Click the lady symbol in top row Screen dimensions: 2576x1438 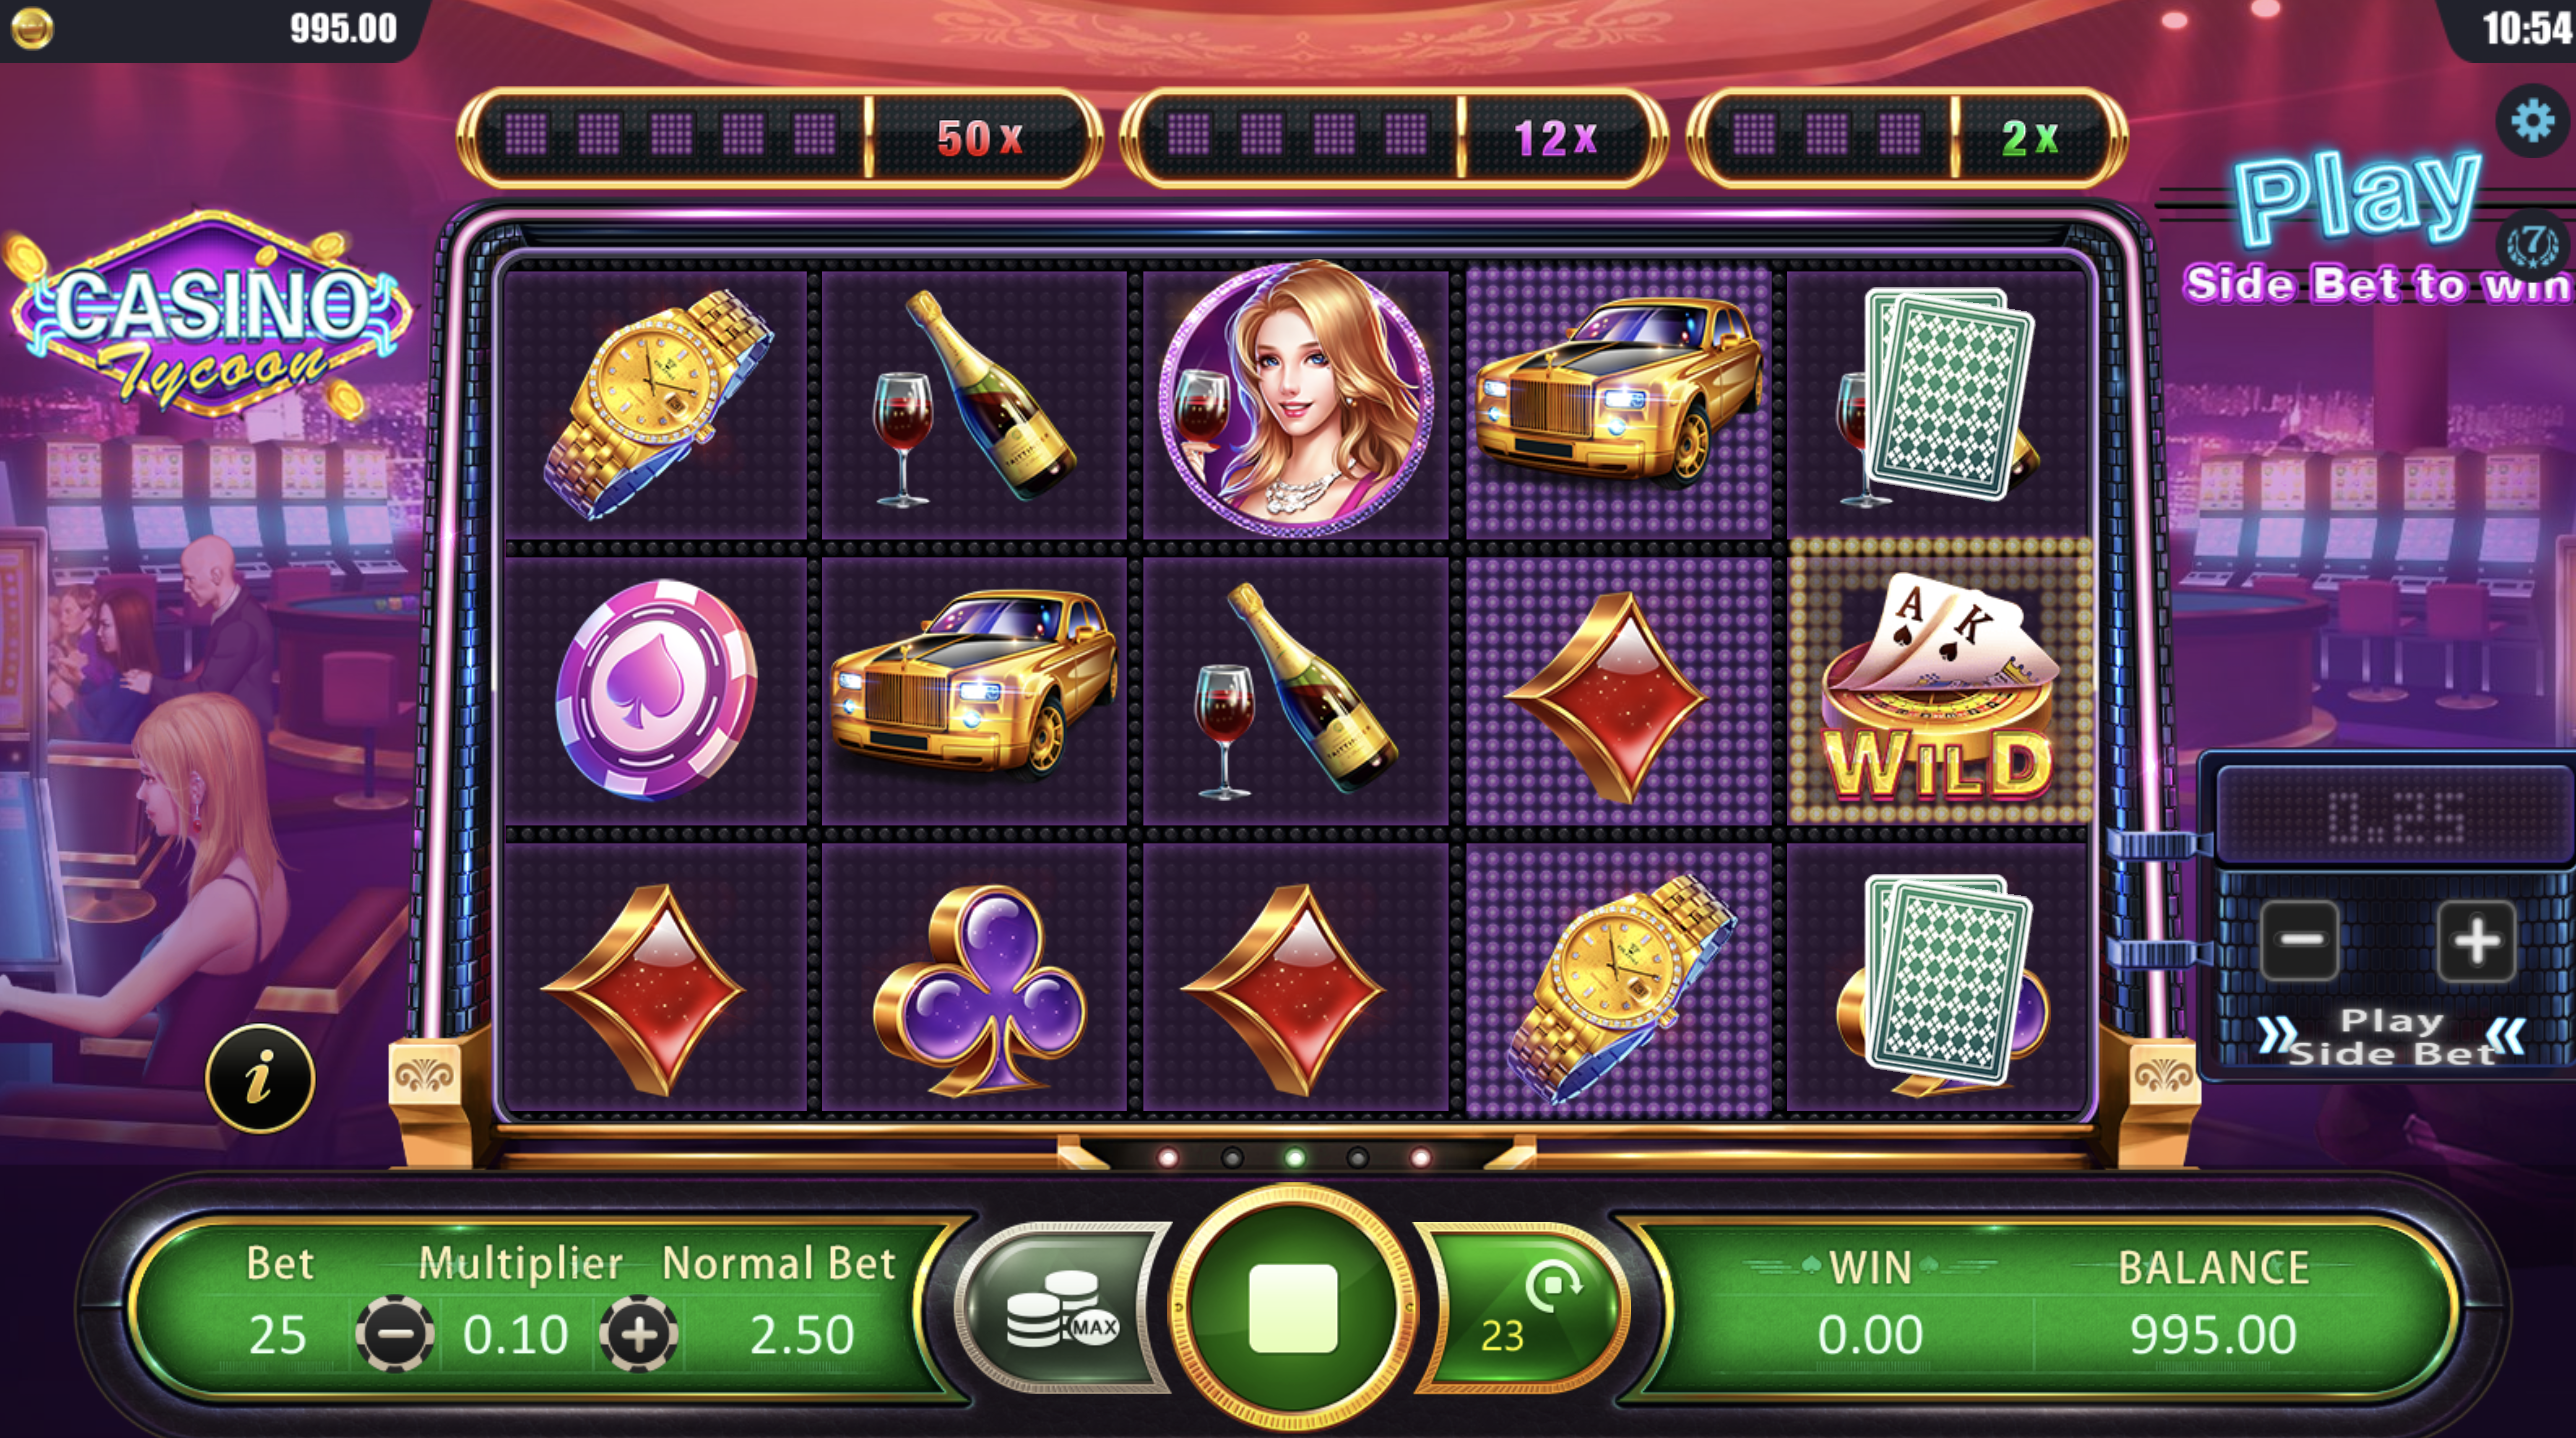[x=1296, y=398]
